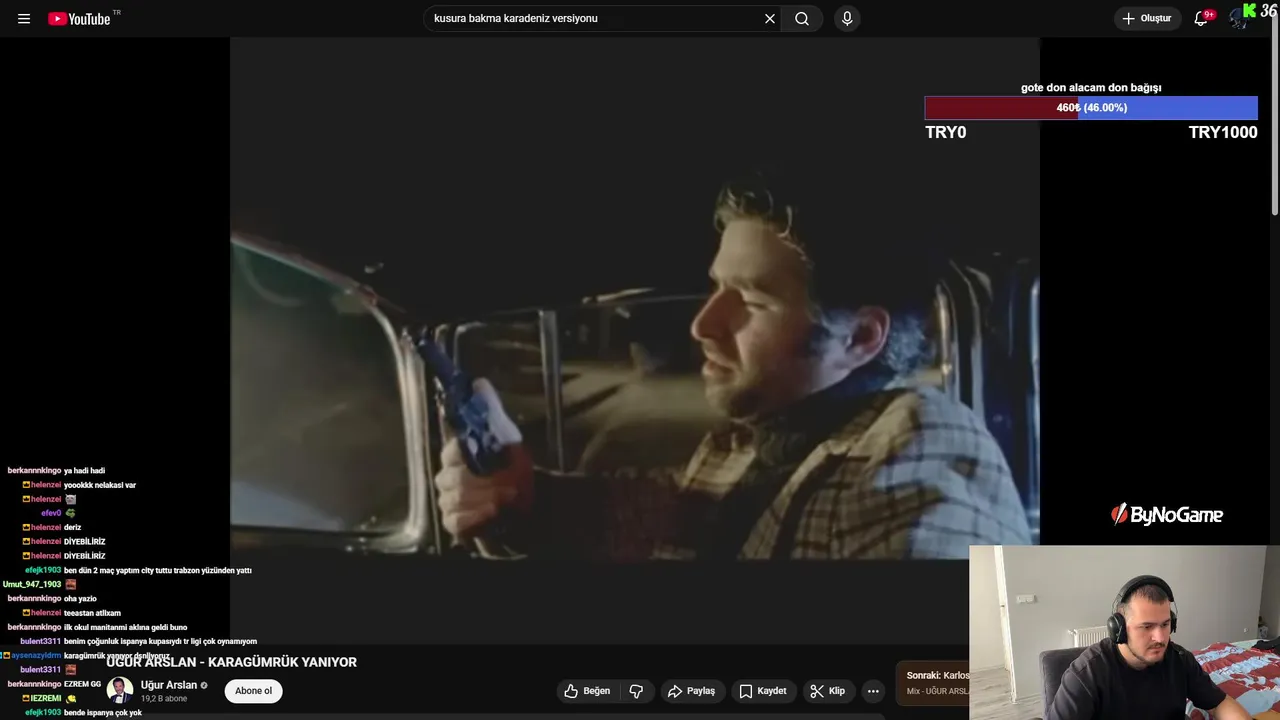Open the notifications bell
The height and width of the screenshot is (720, 1280).
point(1202,19)
